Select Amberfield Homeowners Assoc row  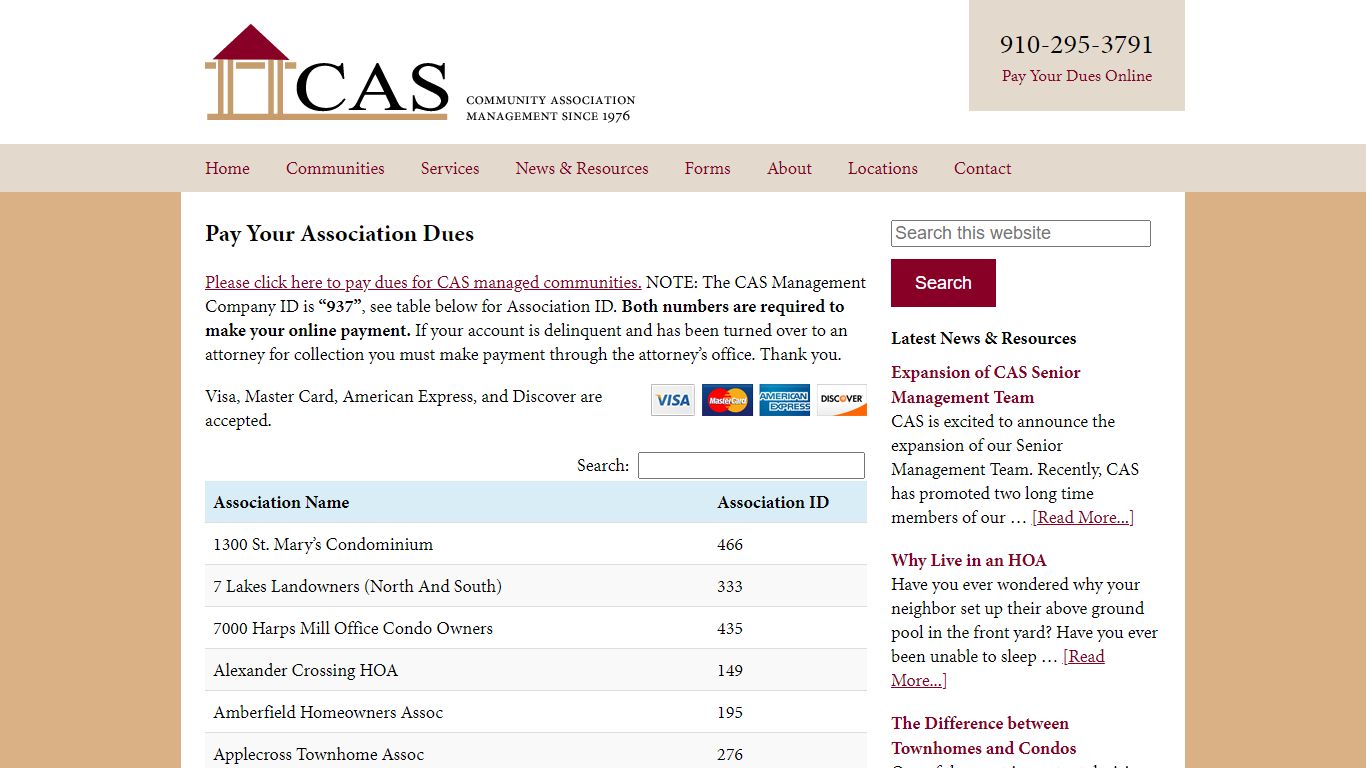pyautogui.click(x=536, y=712)
